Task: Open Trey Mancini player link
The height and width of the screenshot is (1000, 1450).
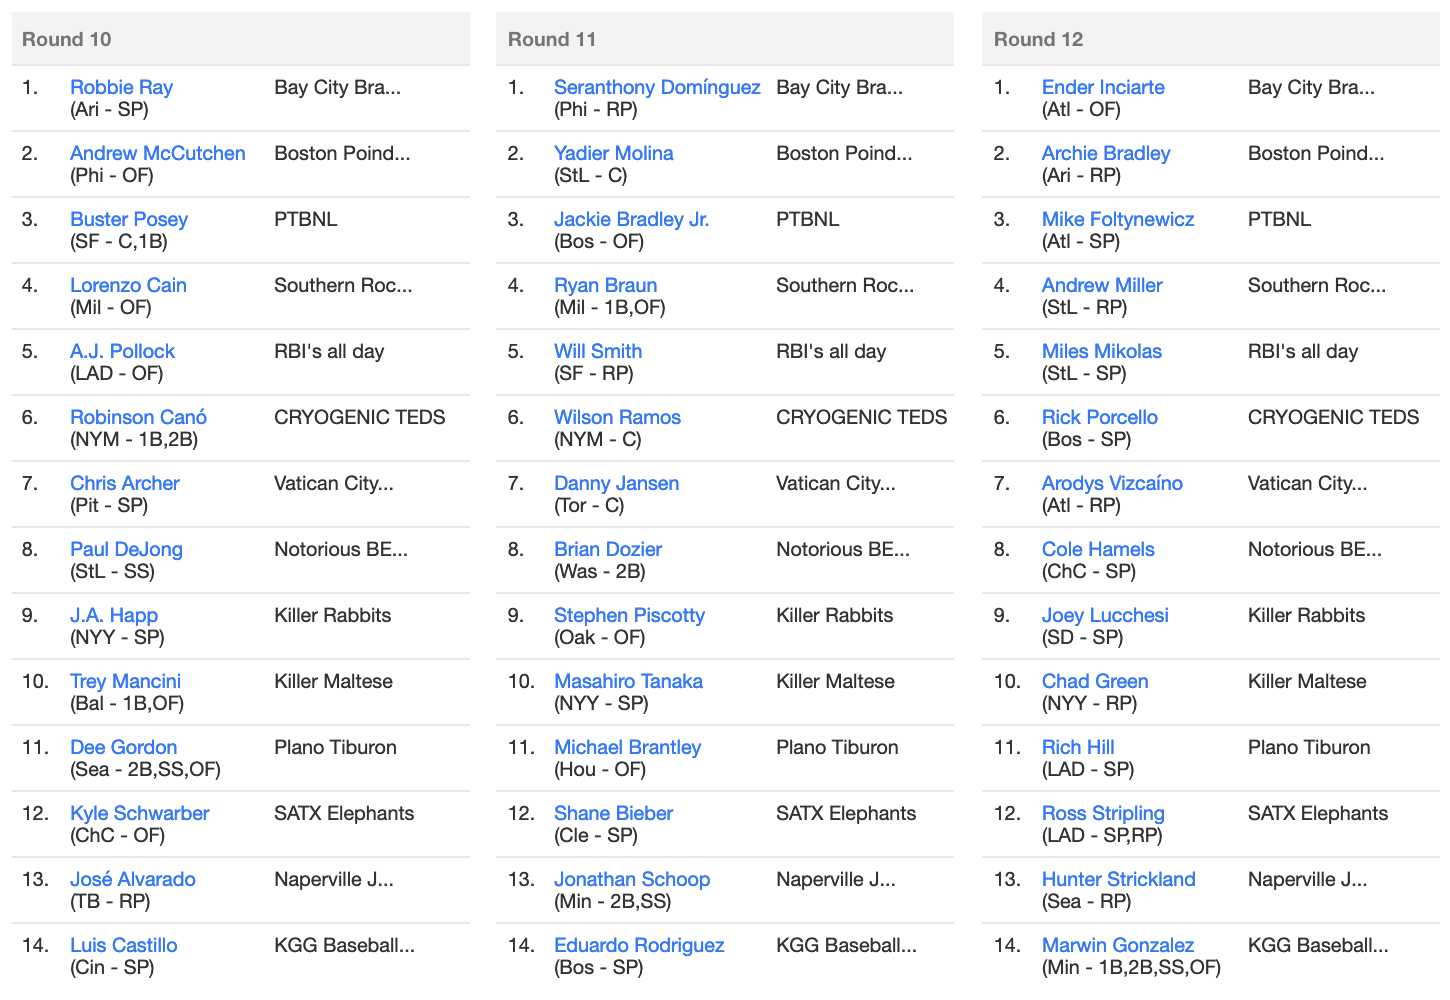Action: click(126, 681)
